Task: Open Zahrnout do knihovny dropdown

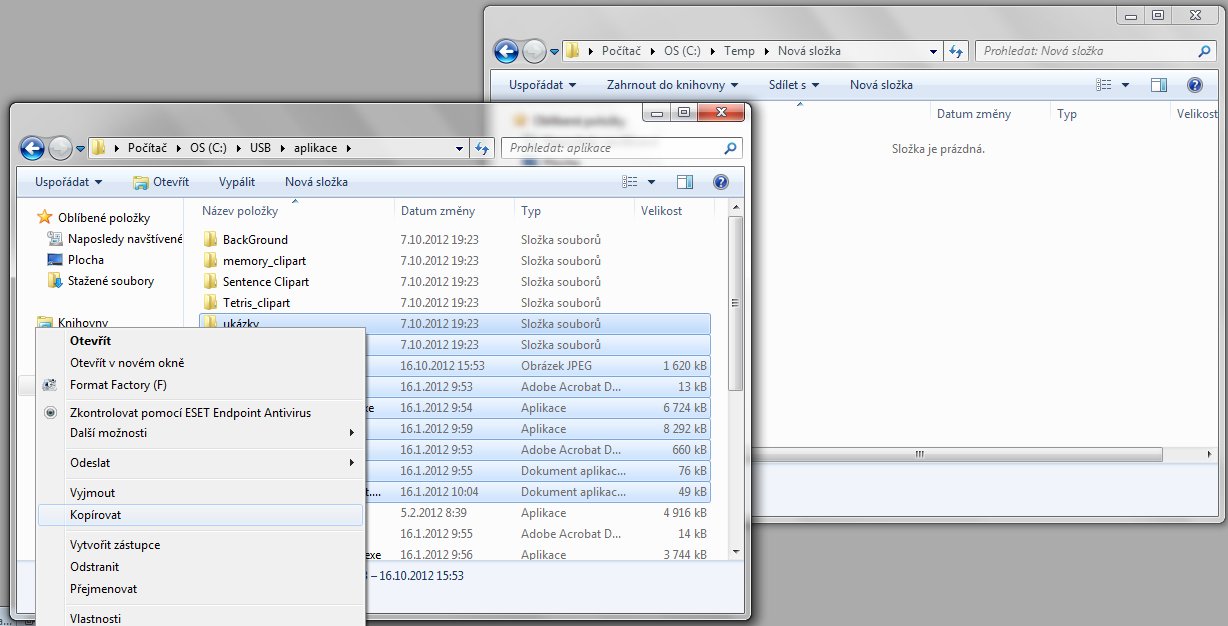Action: tap(672, 85)
